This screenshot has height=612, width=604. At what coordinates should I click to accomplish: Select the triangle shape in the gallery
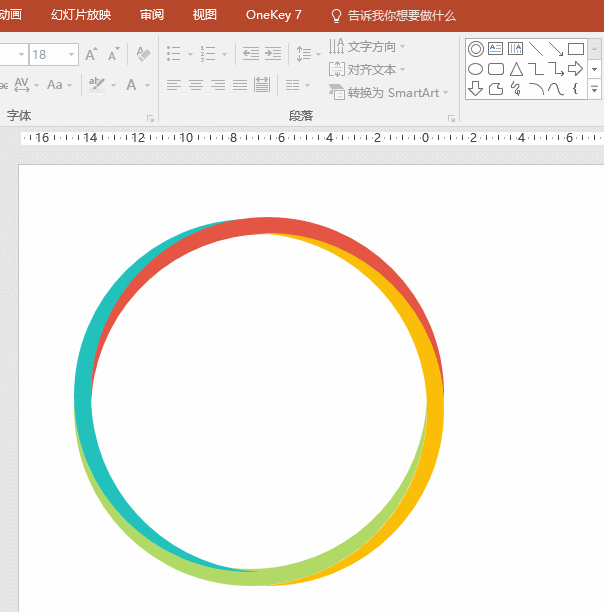point(516,69)
